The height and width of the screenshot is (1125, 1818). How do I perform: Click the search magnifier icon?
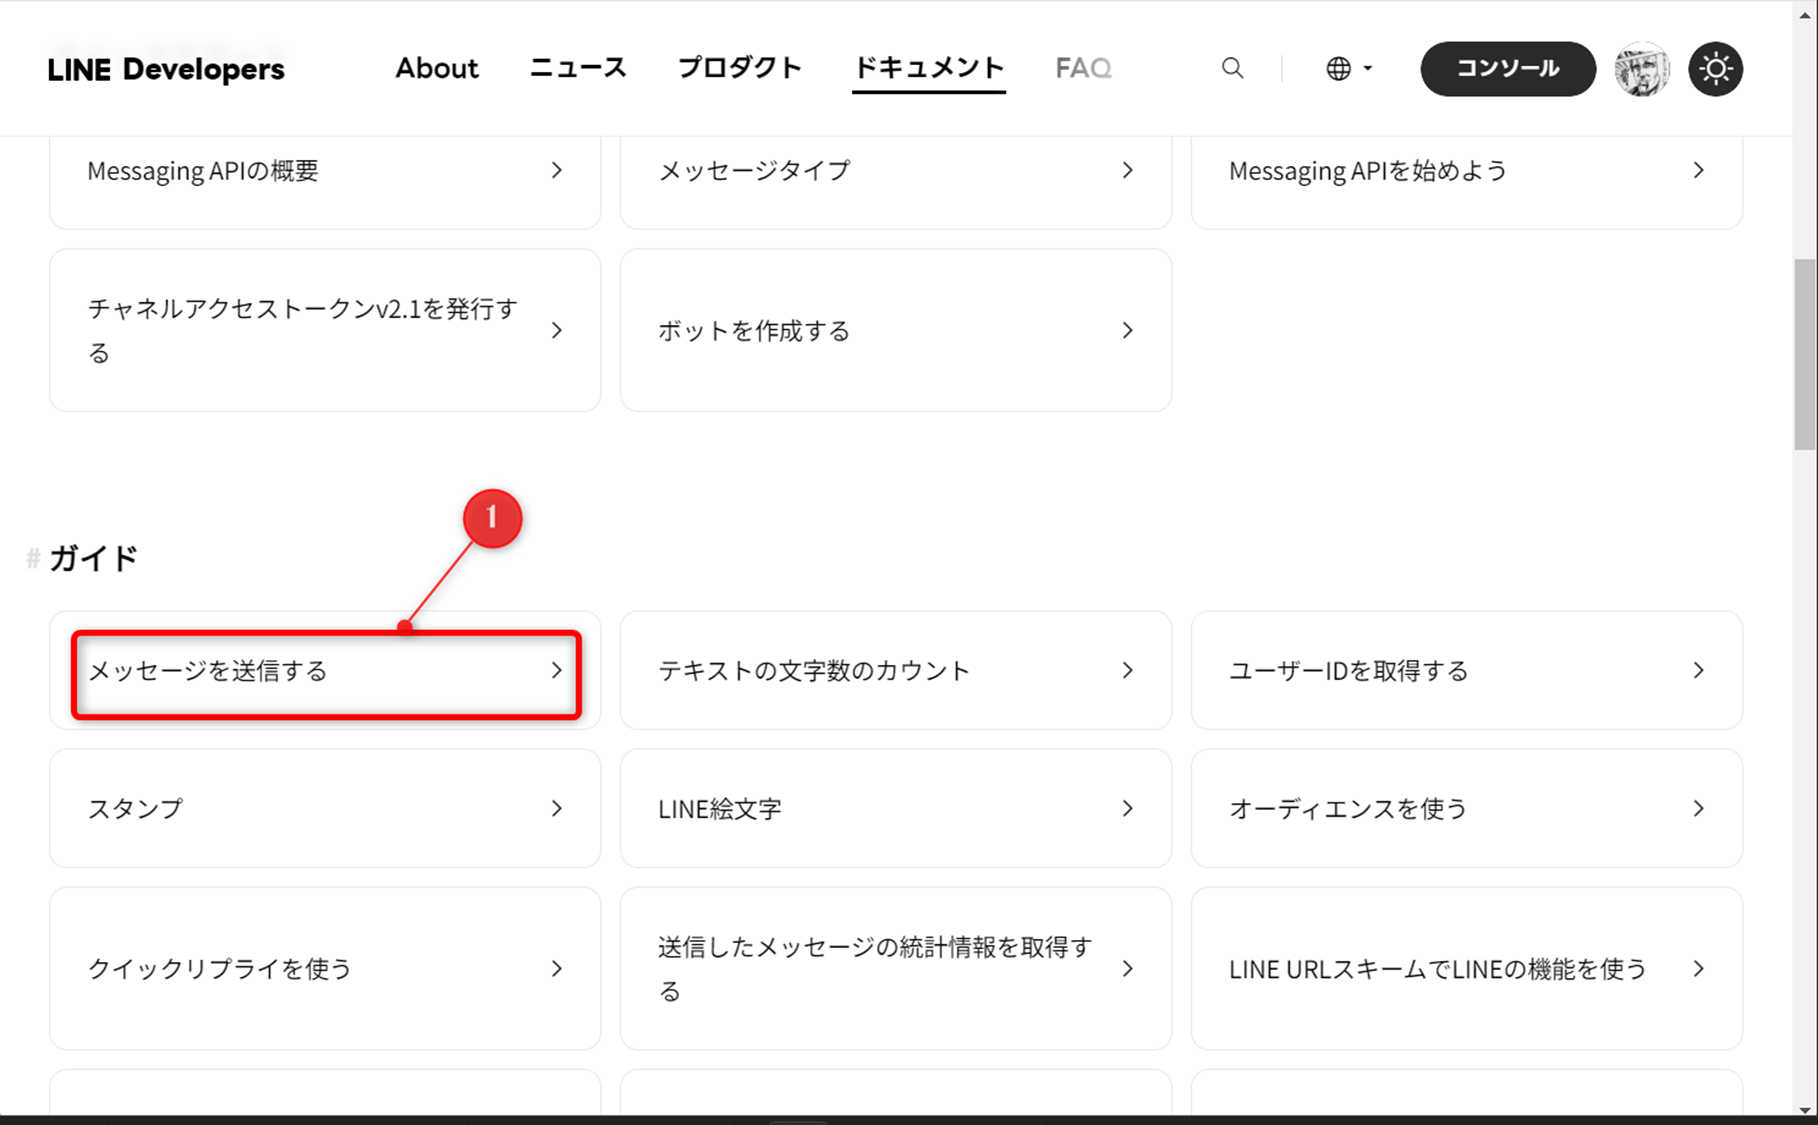pyautogui.click(x=1233, y=68)
